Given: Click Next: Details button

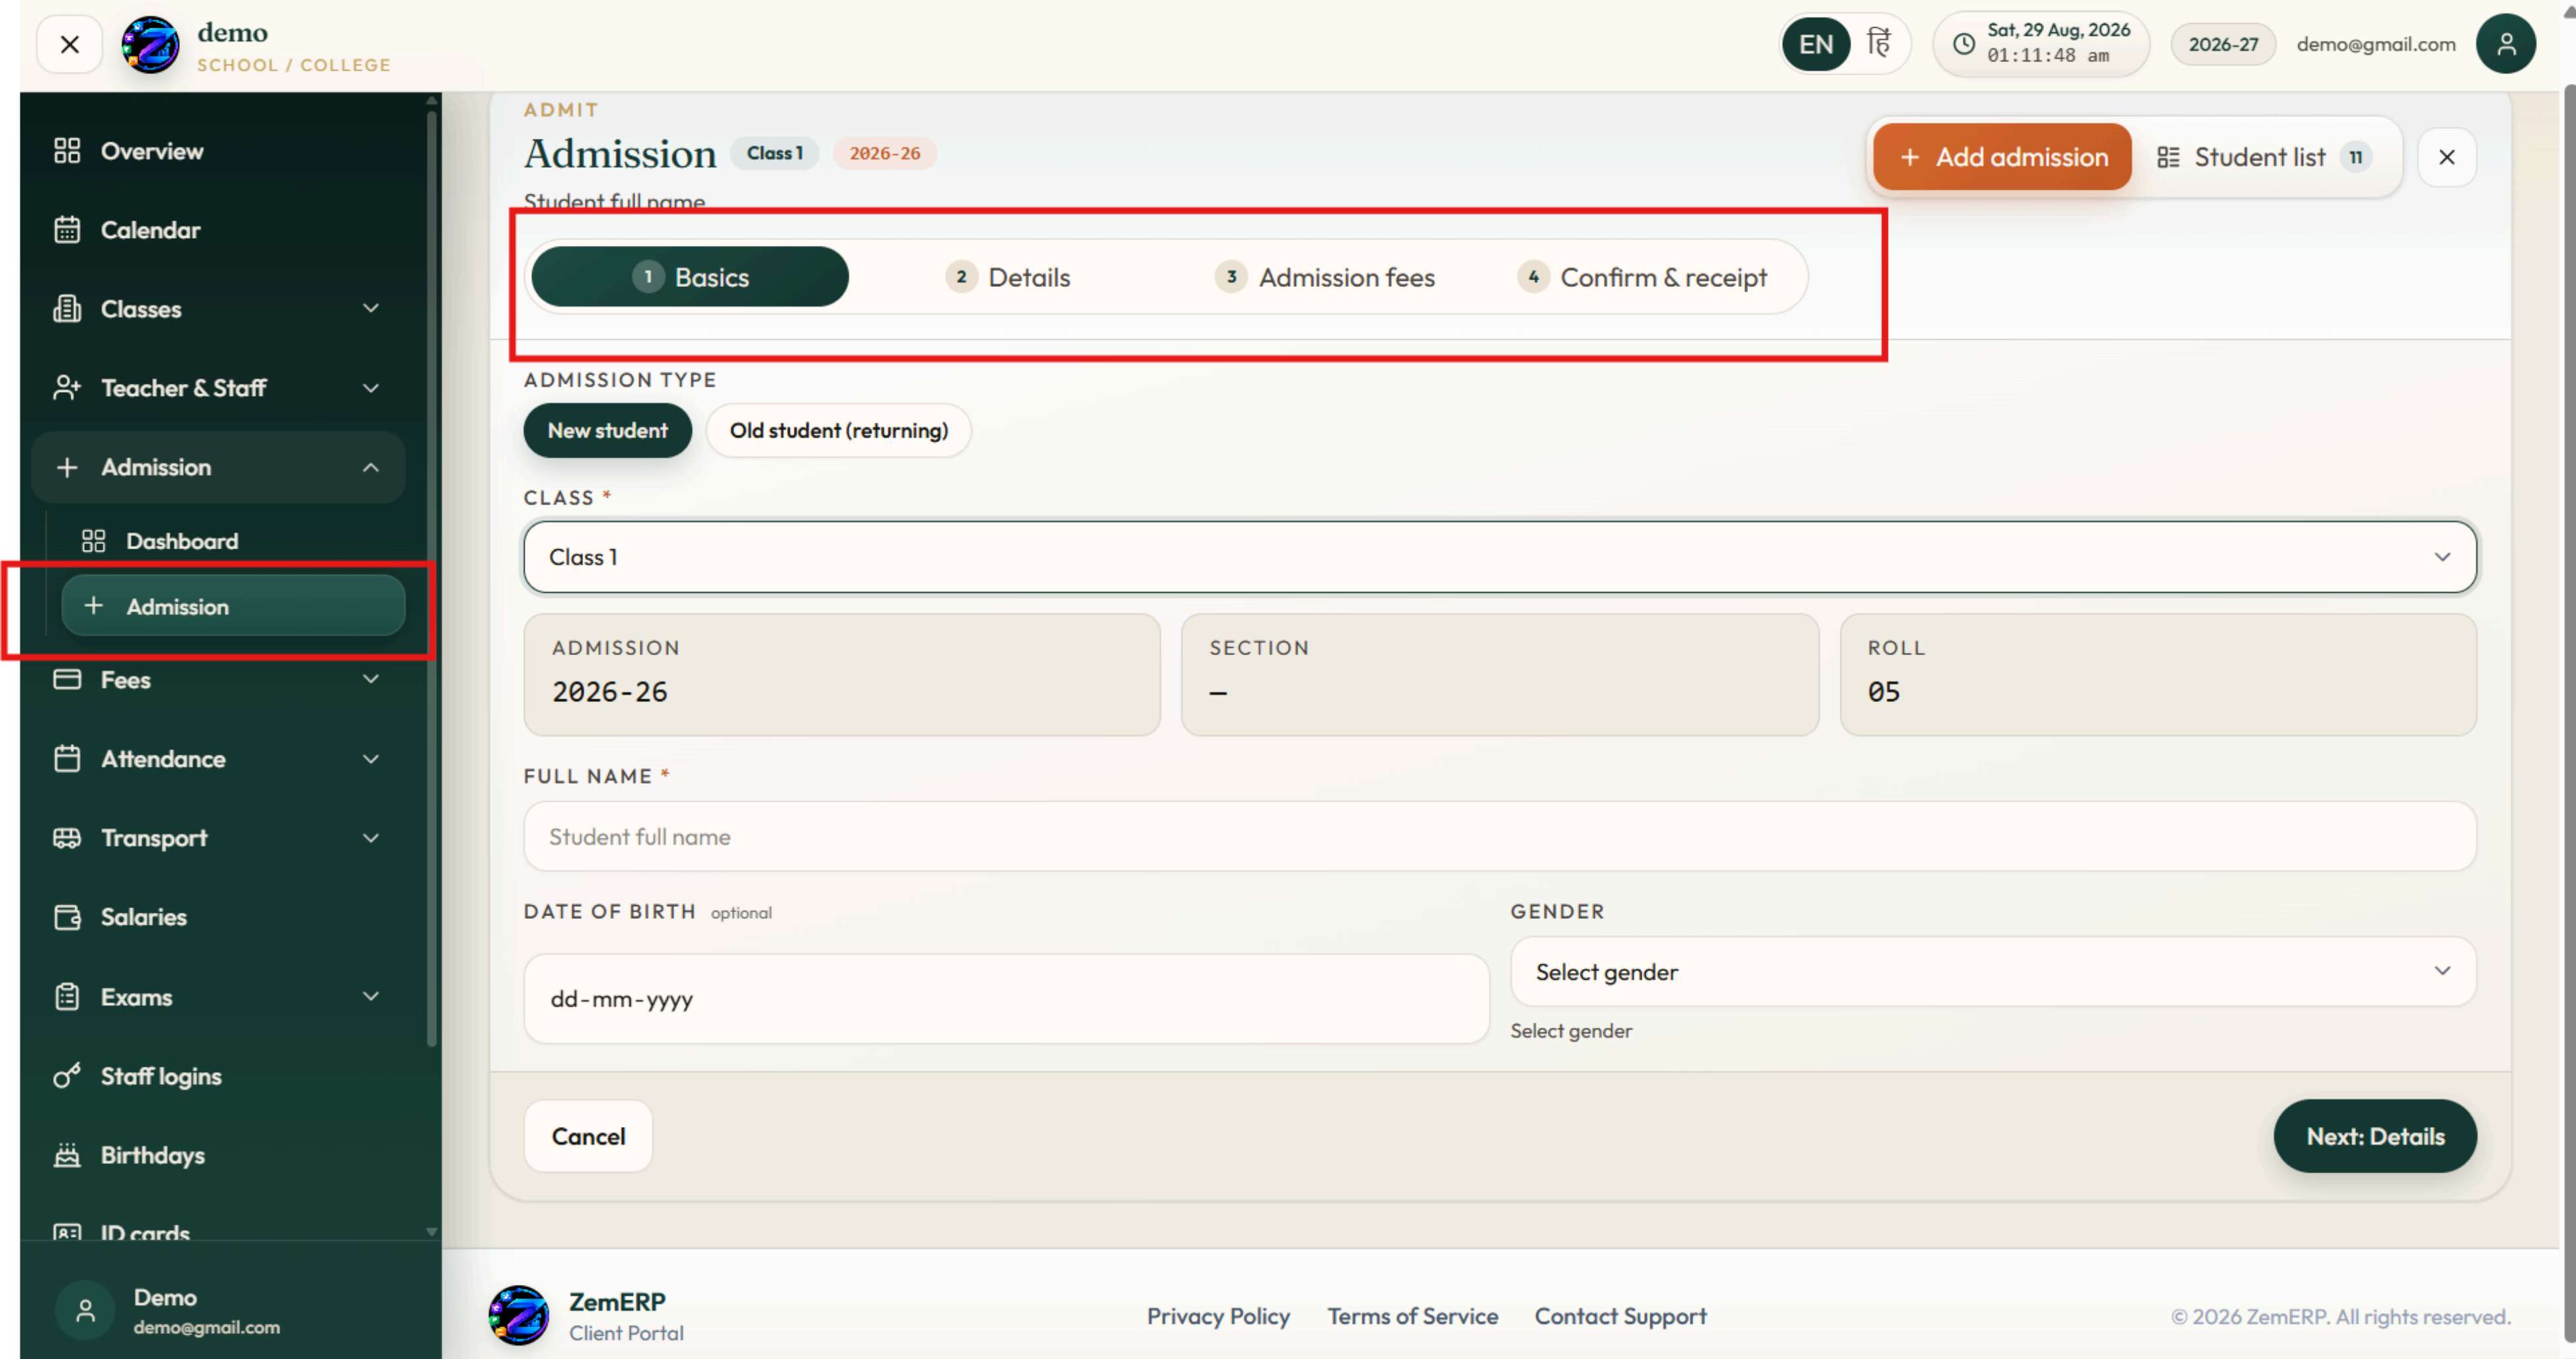Looking at the screenshot, I should click(2375, 1137).
